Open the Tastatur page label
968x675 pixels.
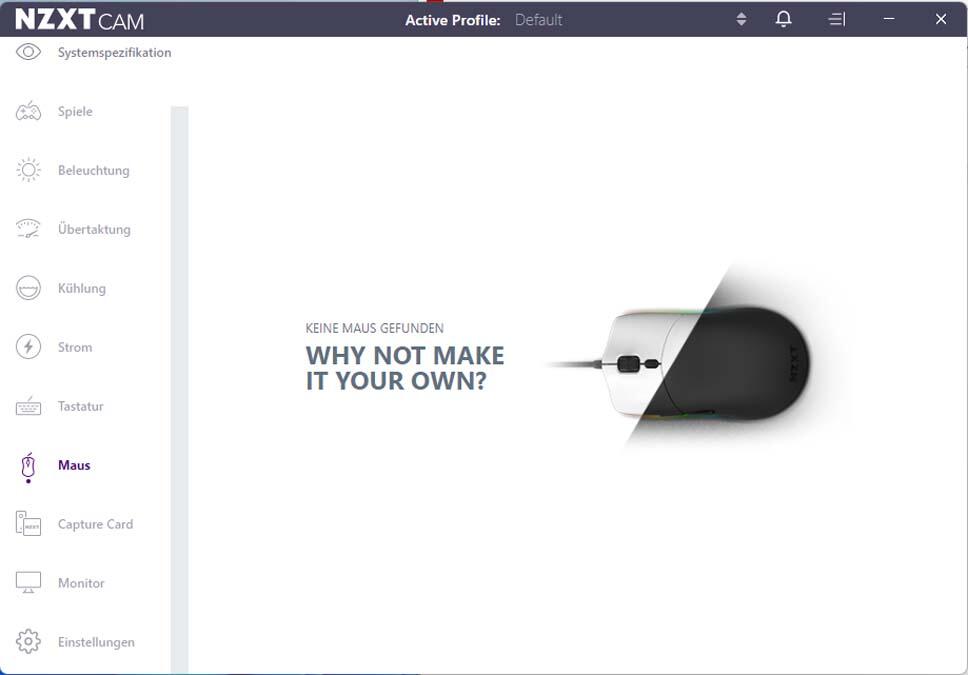click(x=80, y=406)
